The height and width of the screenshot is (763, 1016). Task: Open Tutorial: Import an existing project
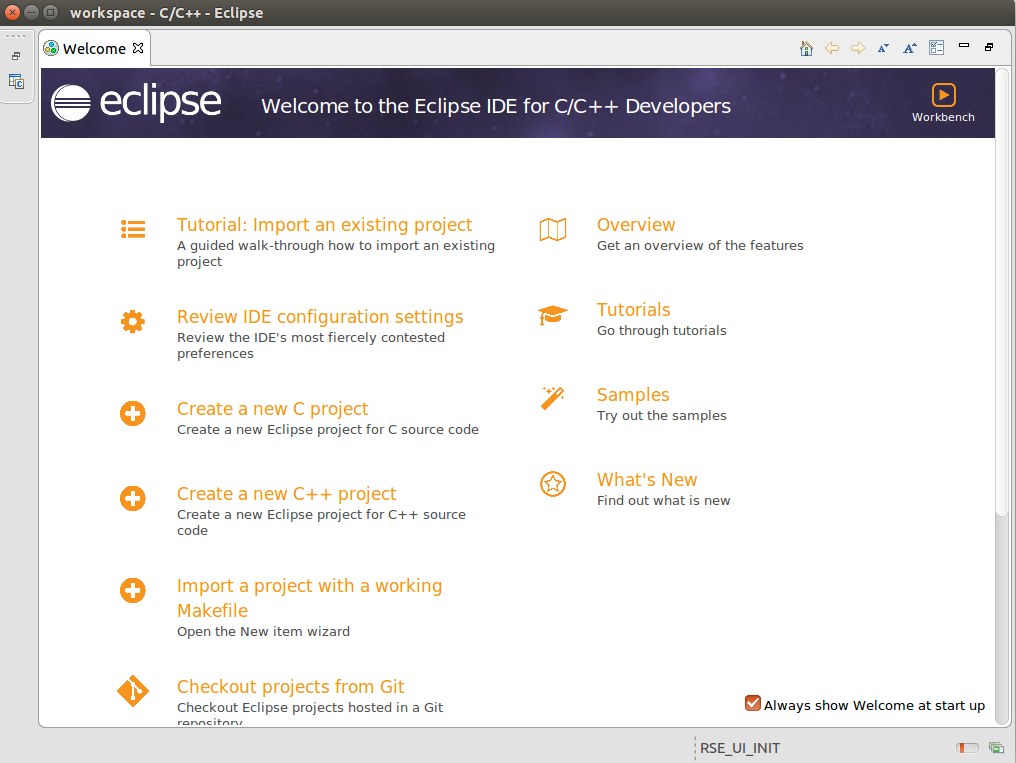pyautogui.click(x=325, y=225)
